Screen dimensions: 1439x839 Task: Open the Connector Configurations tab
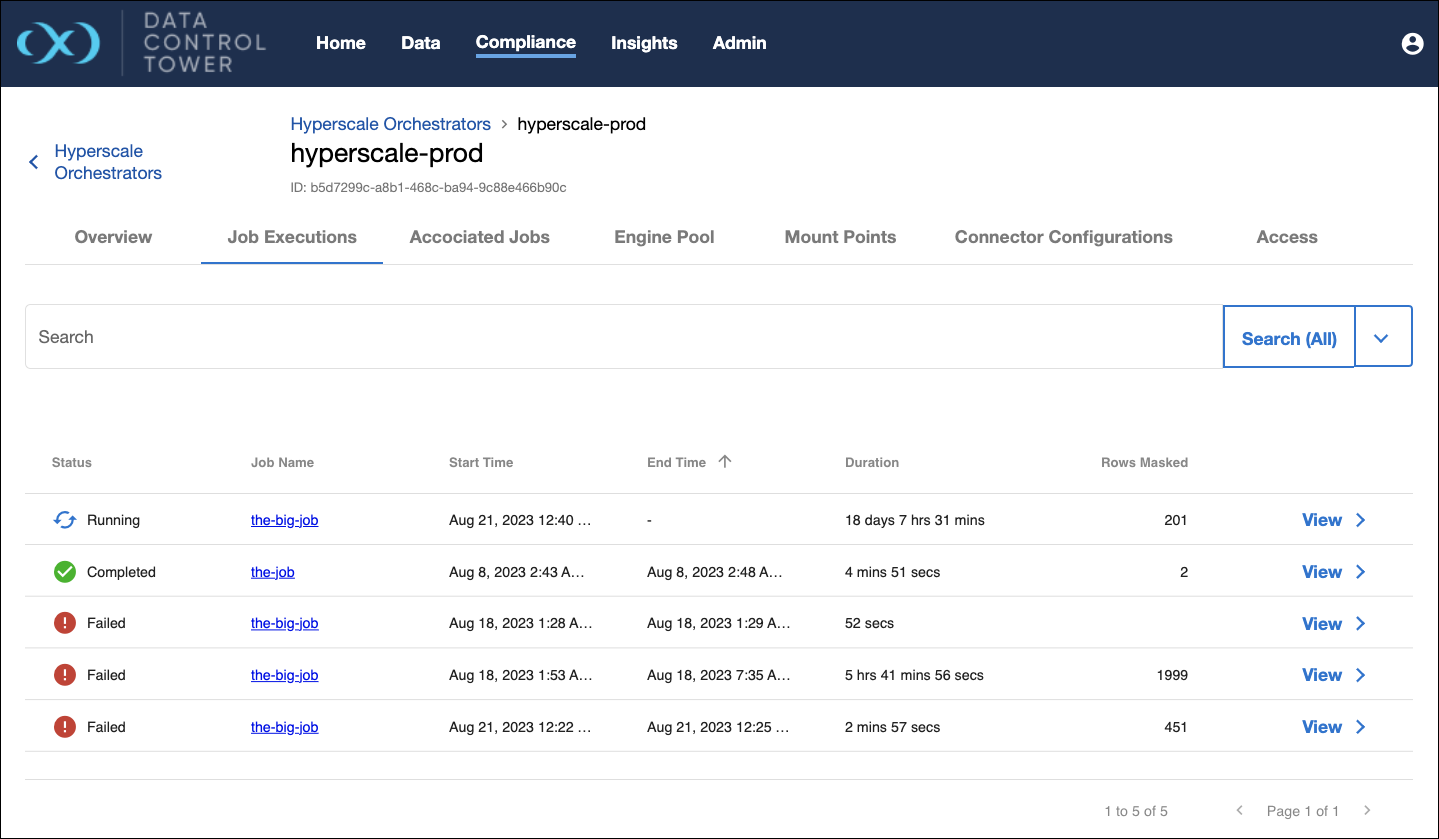pyautogui.click(x=1063, y=237)
